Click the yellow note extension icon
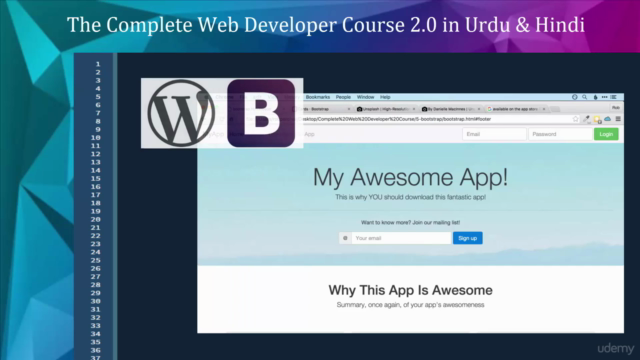The width and height of the screenshot is (640, 360). pos(597,119)
